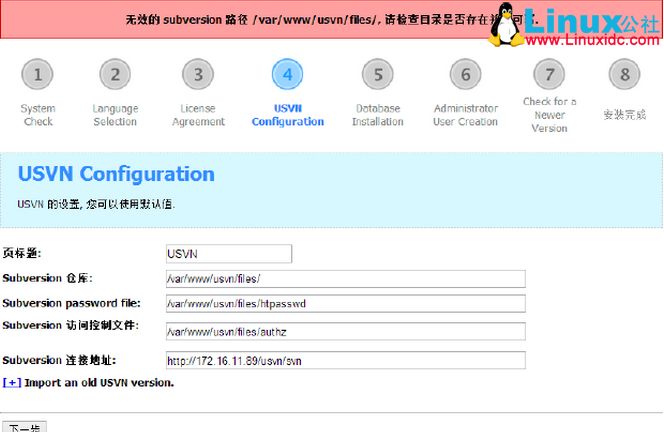The width and height of the screenshot is (664, 432).
Task: Click the 页标题 field label
Action: pyautogui.click(x=22, y=253)
